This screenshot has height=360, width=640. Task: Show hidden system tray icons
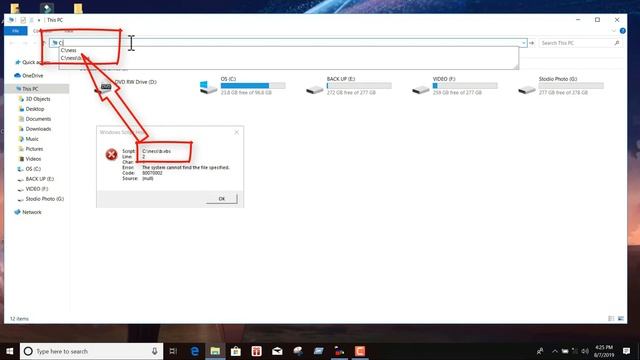point(554,351)
